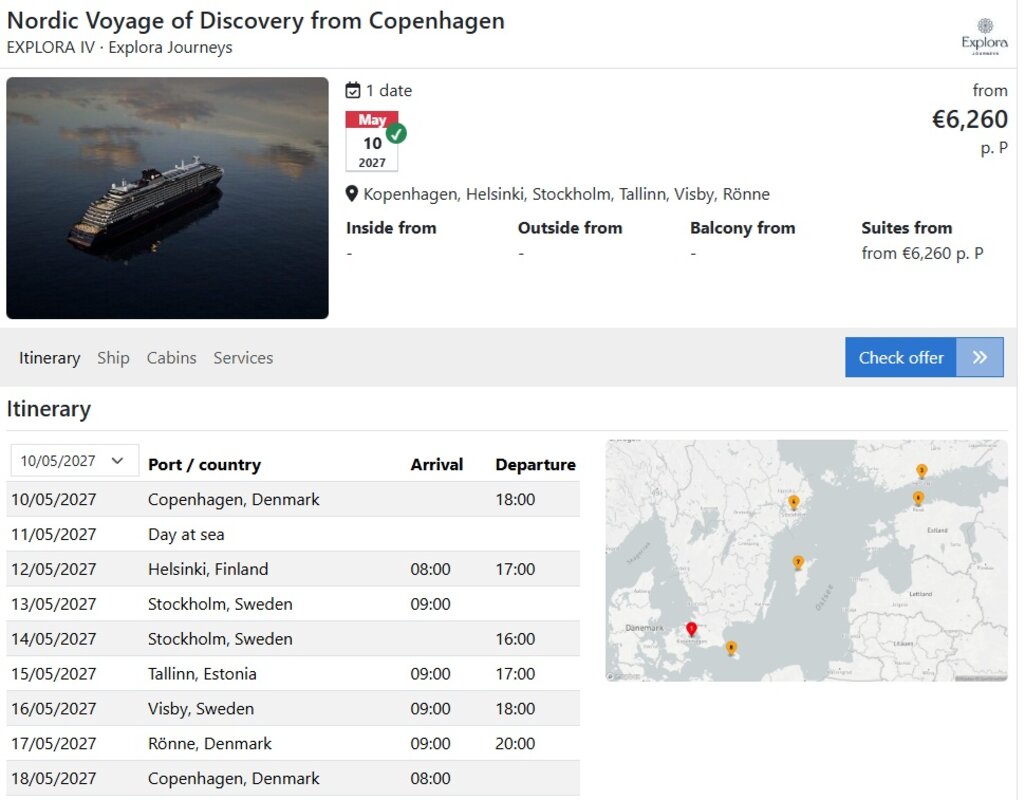Screen dimensions: 1025x800
Task: Click the Tallinn map marker
Action: (x=918, y=499)
